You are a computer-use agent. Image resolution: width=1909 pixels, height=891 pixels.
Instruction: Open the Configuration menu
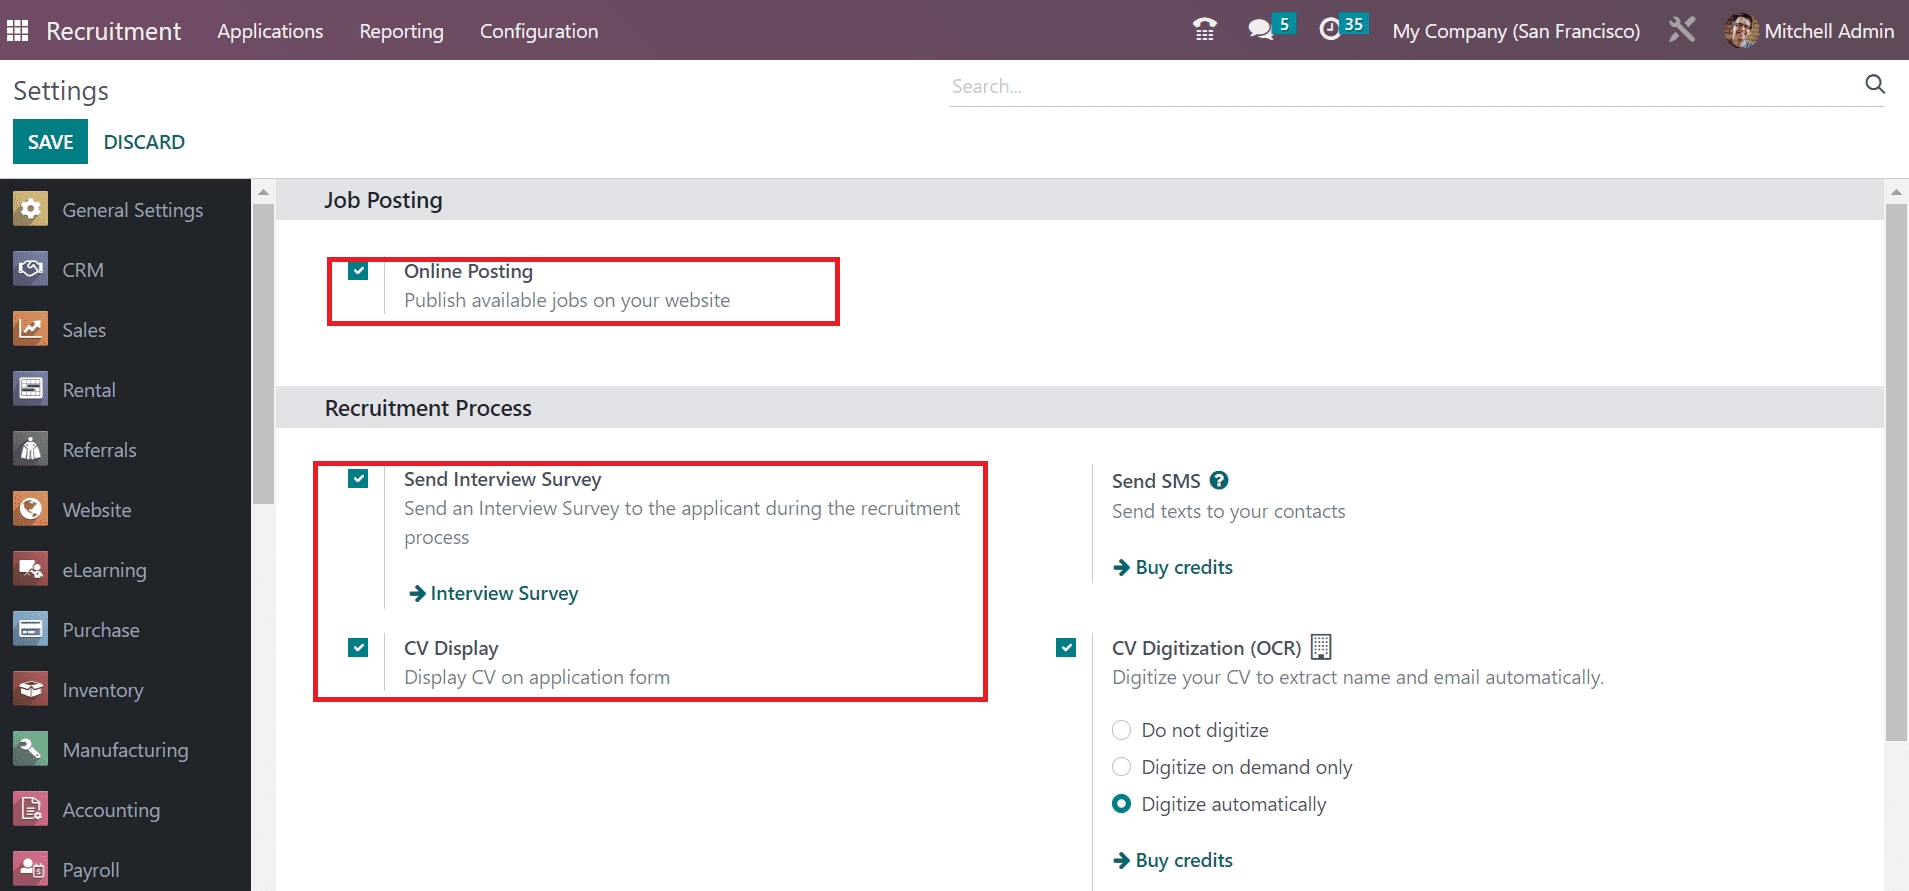[x=538, y=31]
